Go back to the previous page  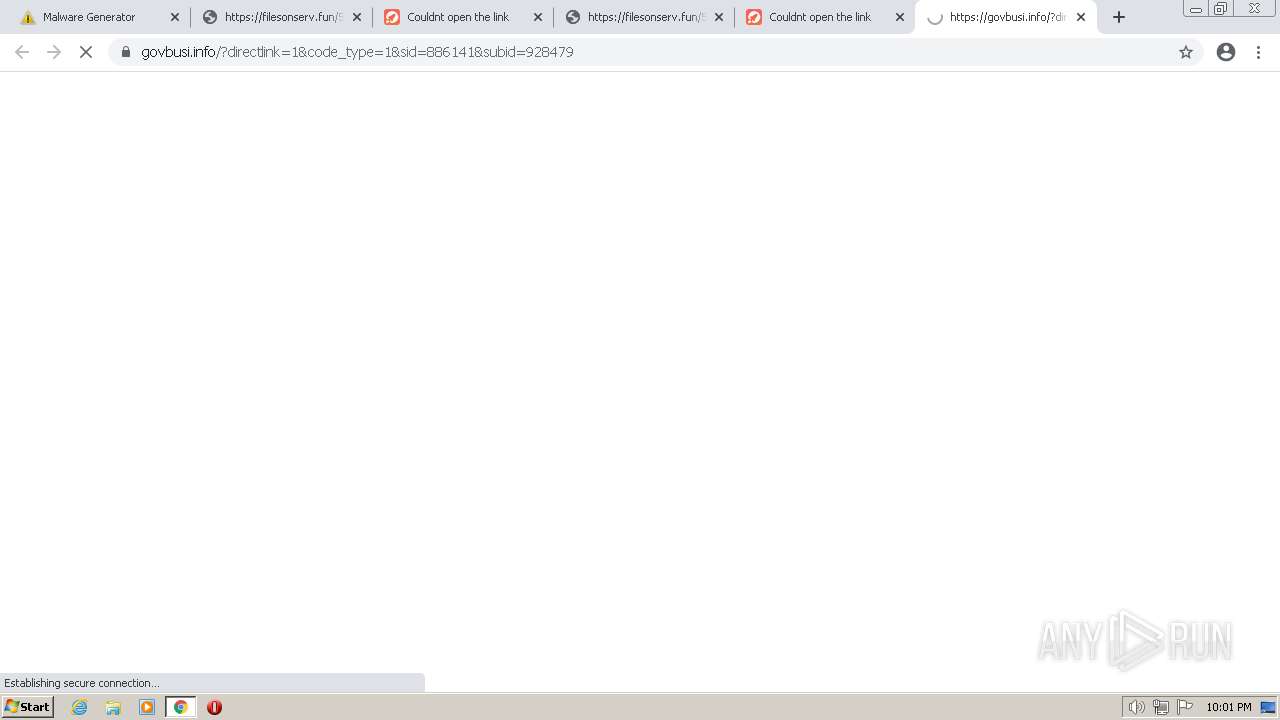[22, 52]
